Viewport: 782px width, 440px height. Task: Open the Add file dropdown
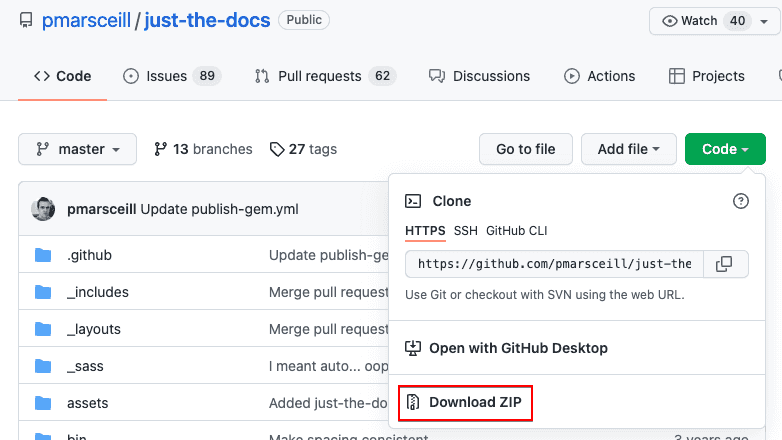tap(628, 149)
